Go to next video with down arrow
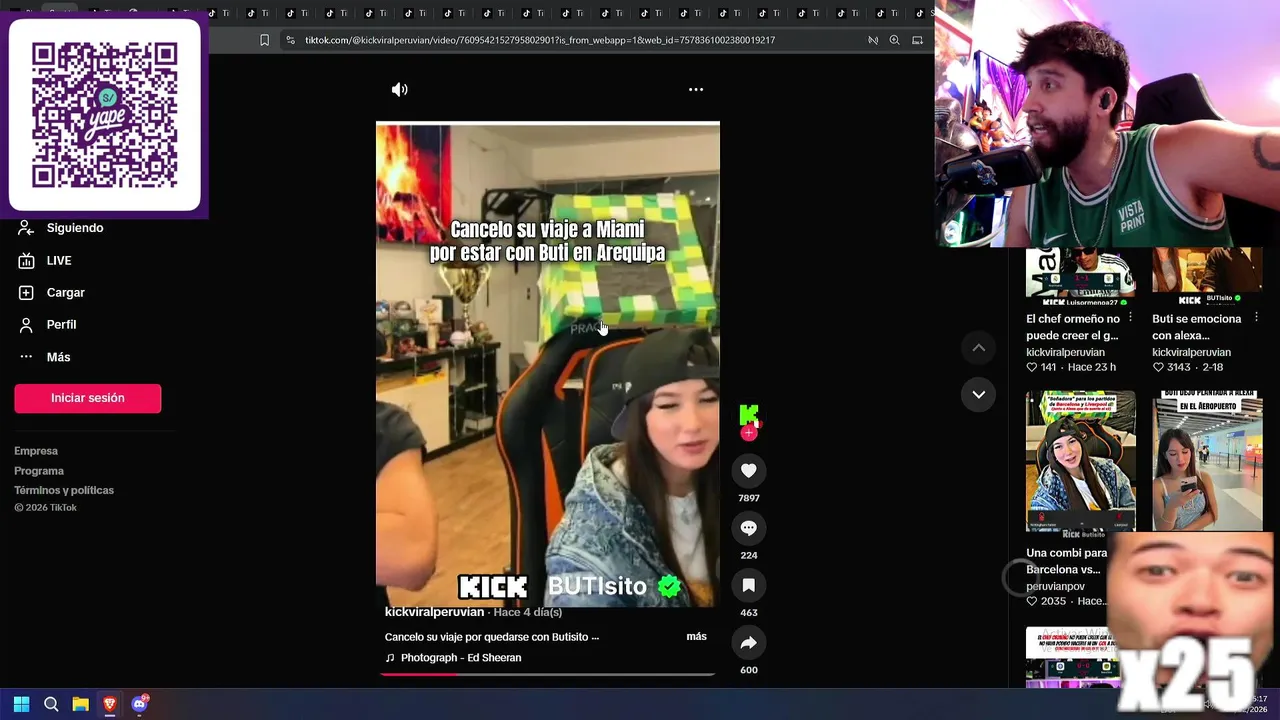This screenshot has height=720, width=1280. tap(979, 395)
